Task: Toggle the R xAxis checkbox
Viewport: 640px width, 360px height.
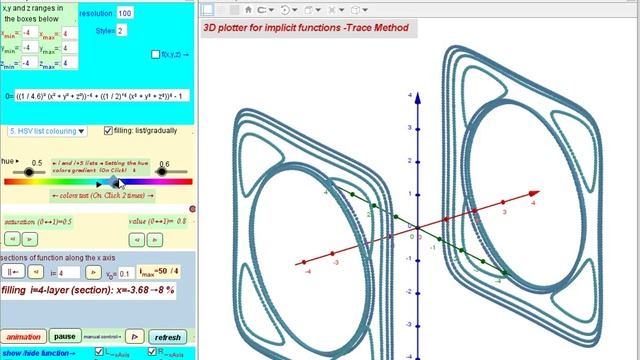Action: pyautogui.click(x=152, y=351)
